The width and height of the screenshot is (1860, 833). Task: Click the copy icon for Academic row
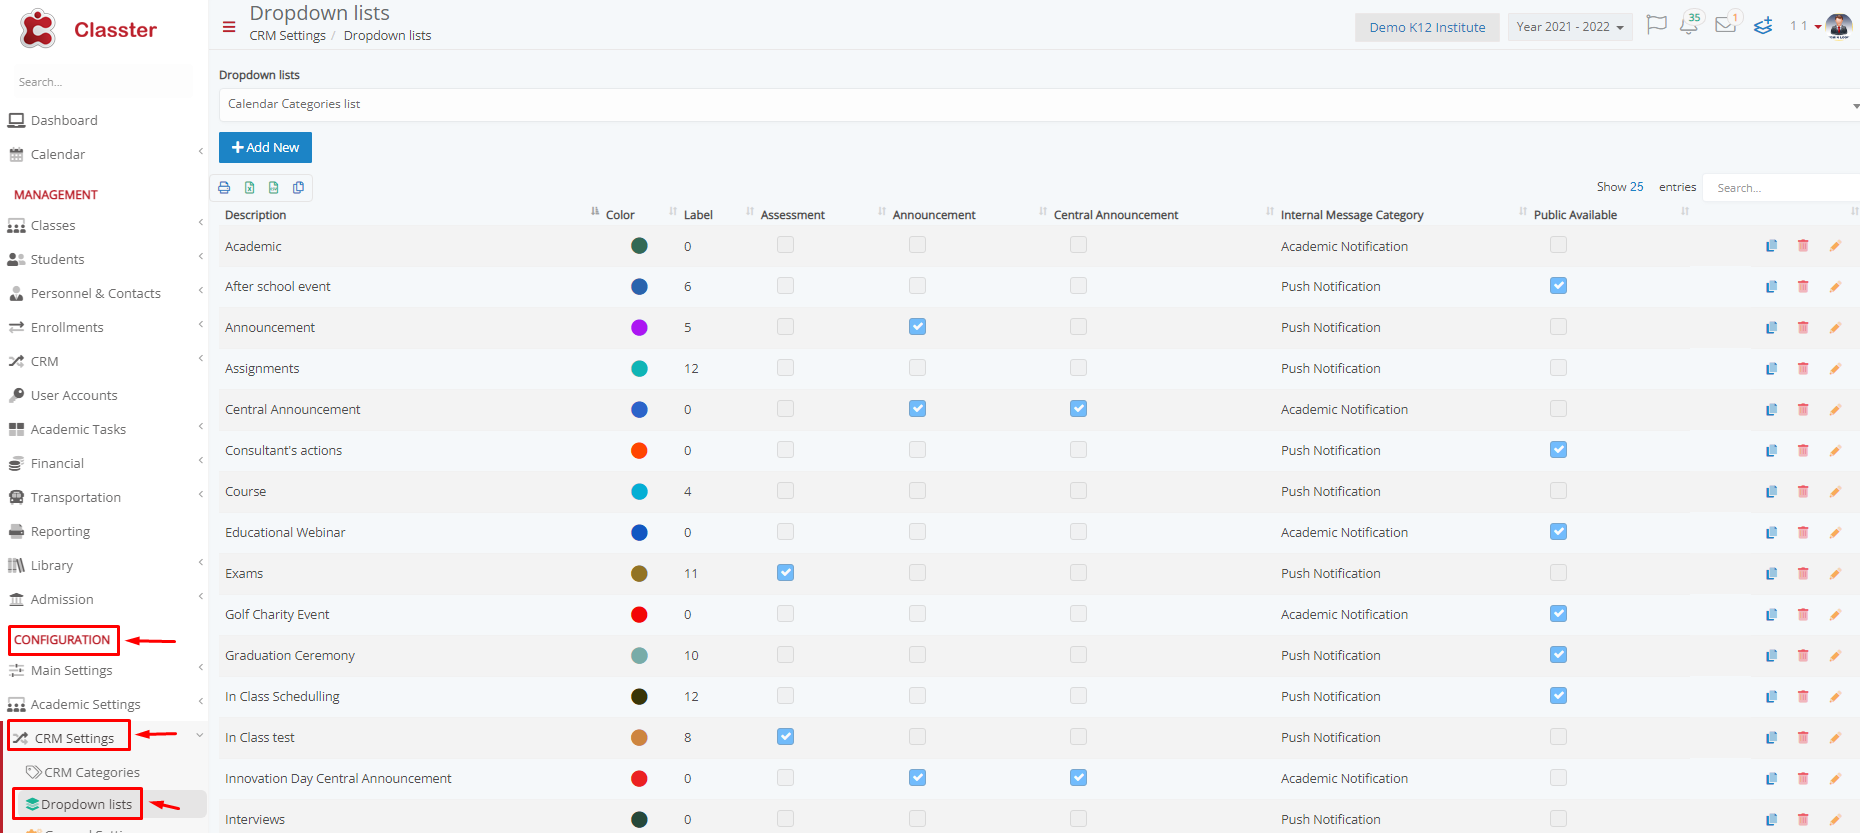click(x=1771, y=246)
